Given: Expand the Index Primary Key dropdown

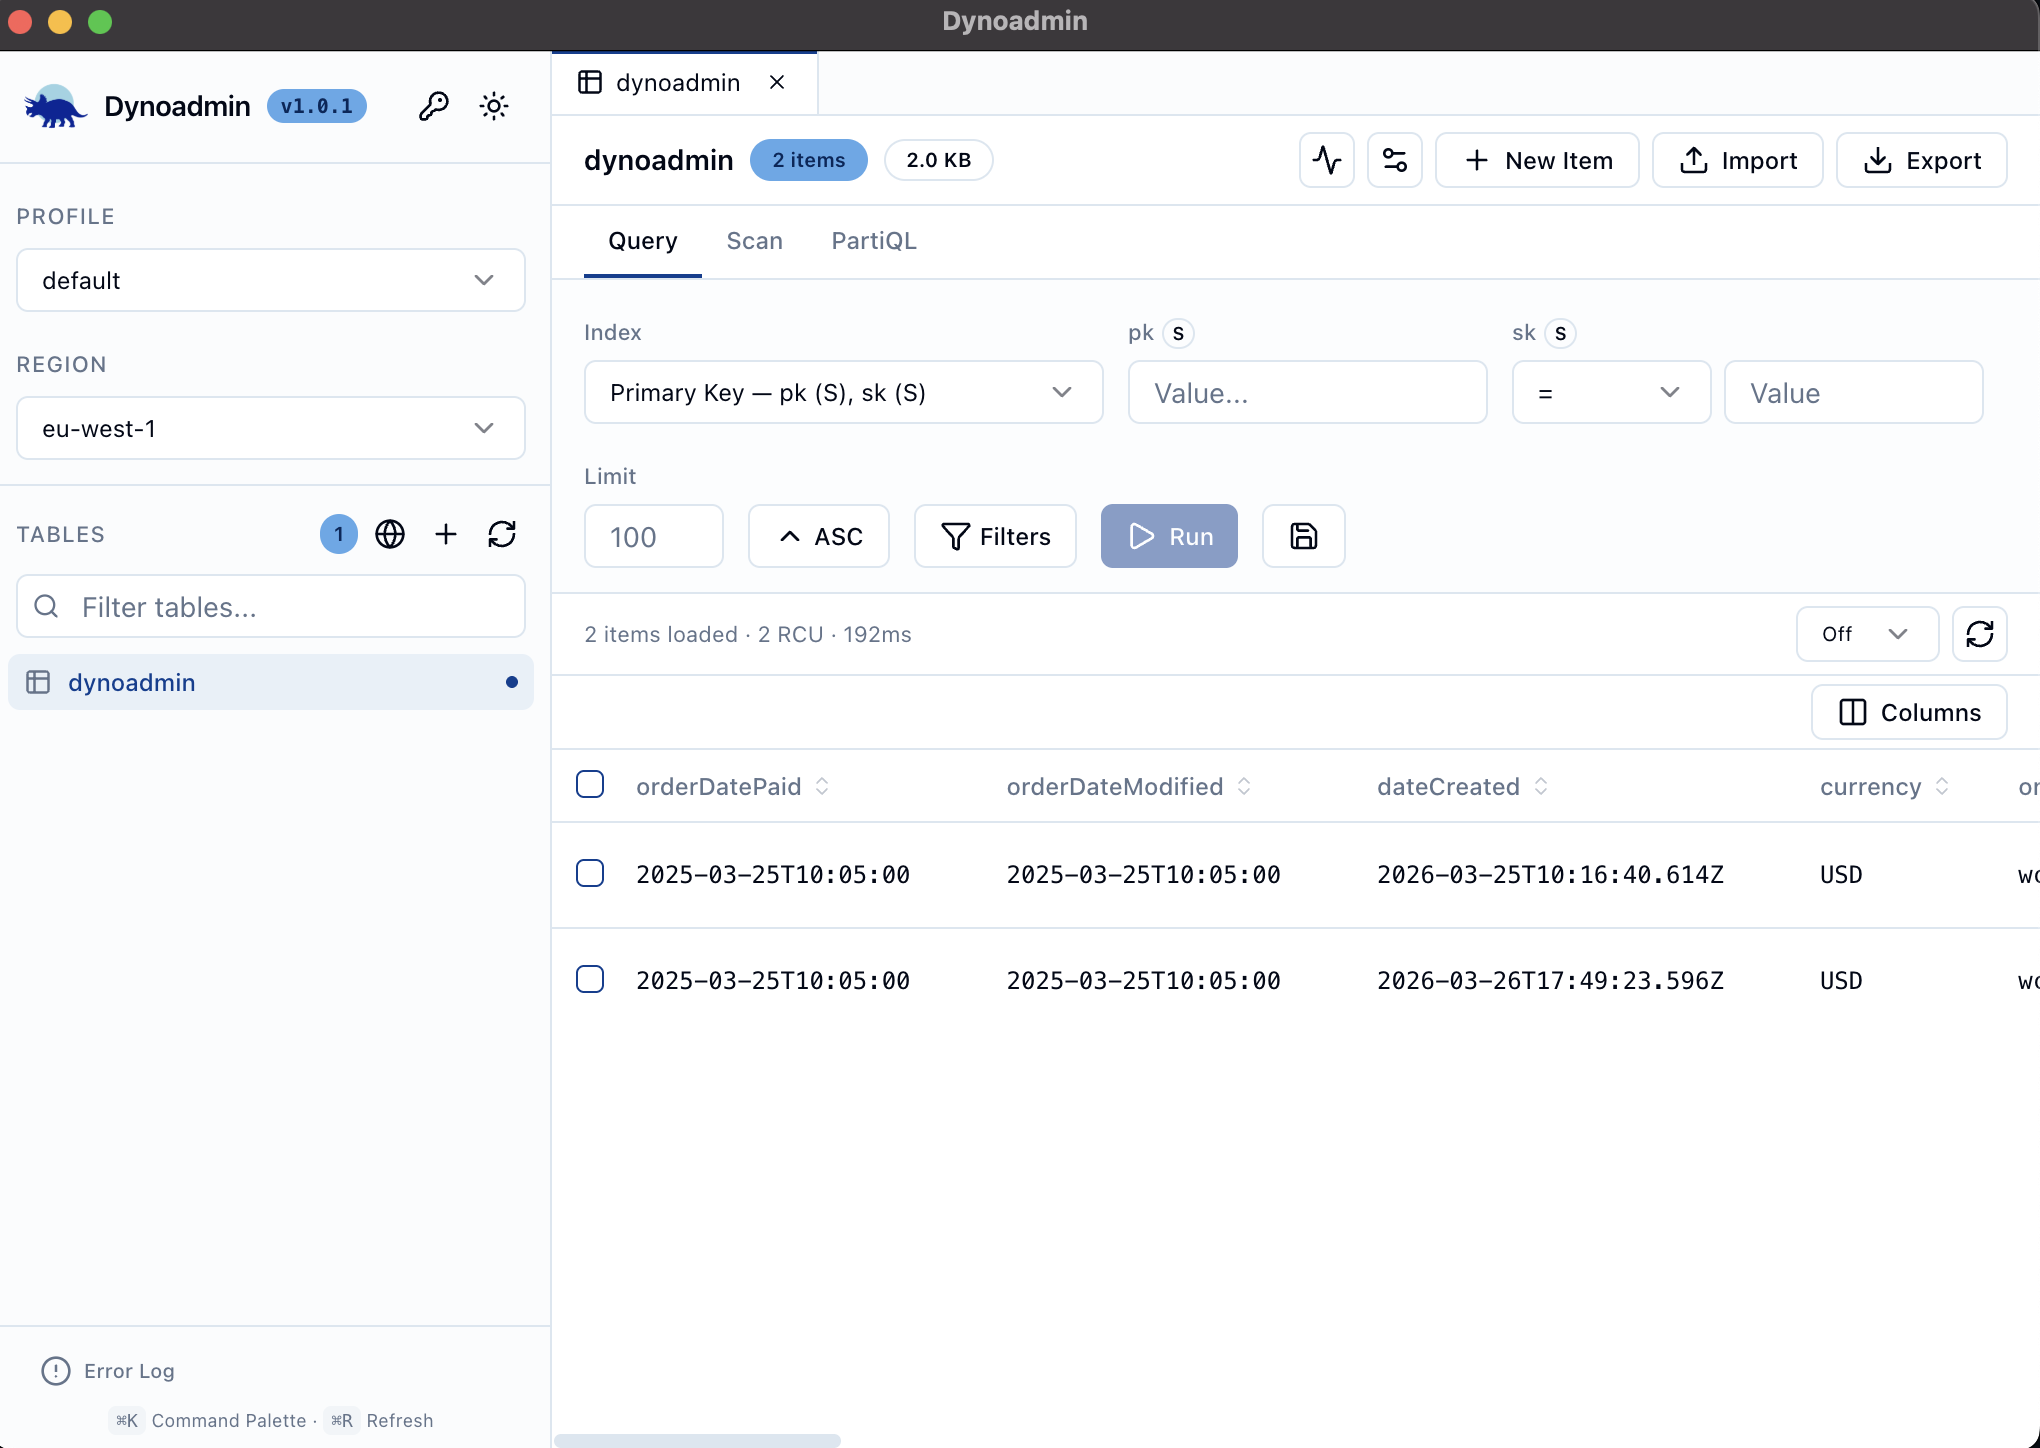Looking at the screenshot, I should pos(842,392).
